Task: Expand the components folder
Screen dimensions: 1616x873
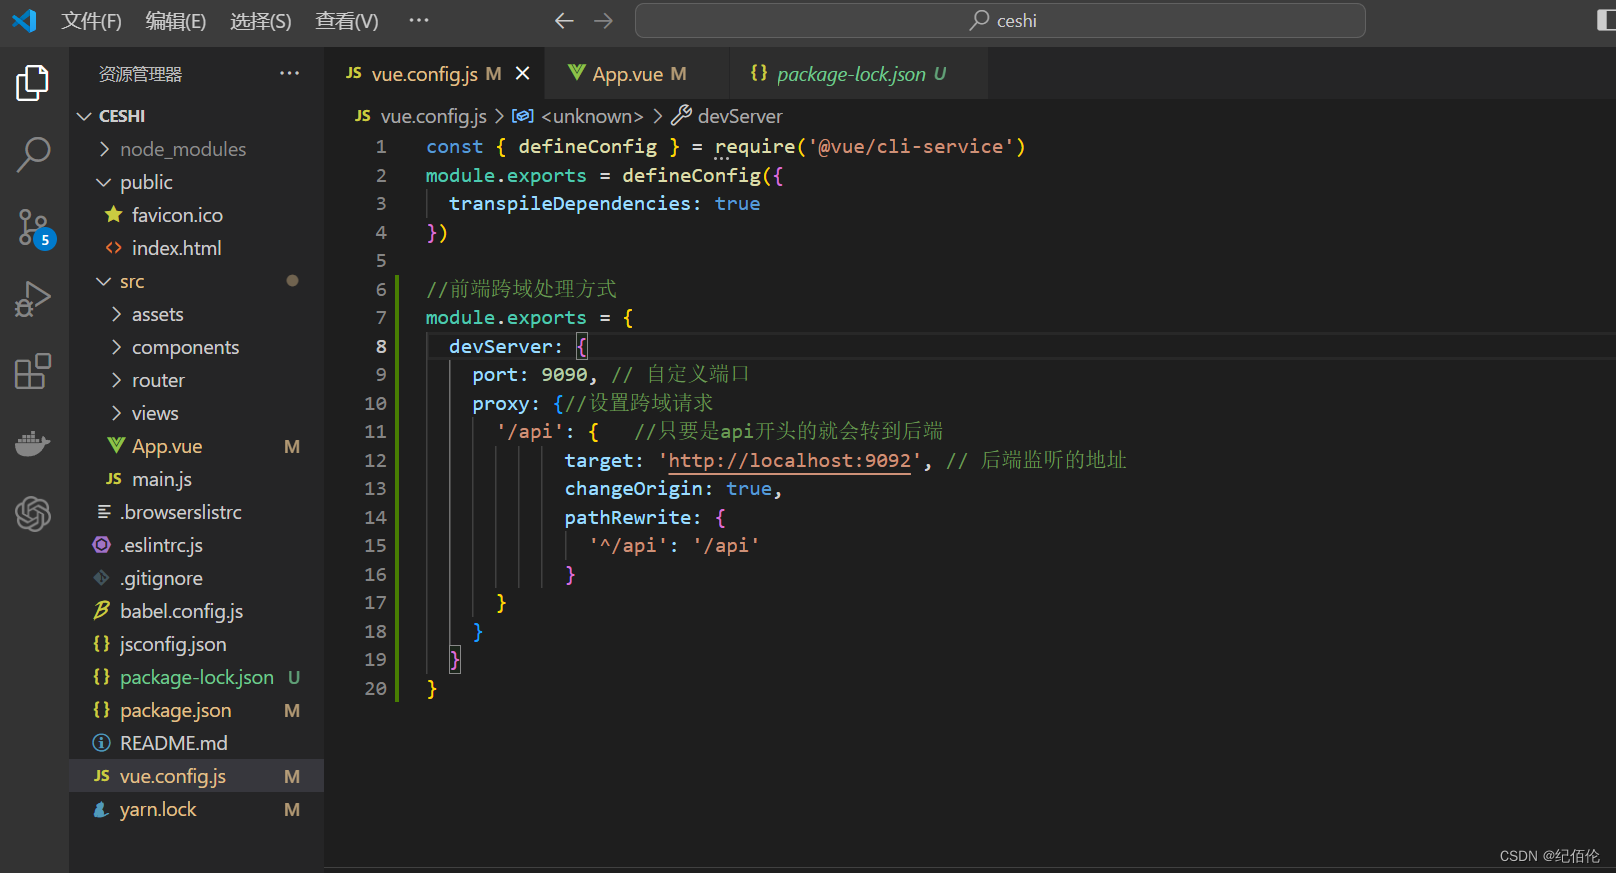Action: [x=196, y=347]
